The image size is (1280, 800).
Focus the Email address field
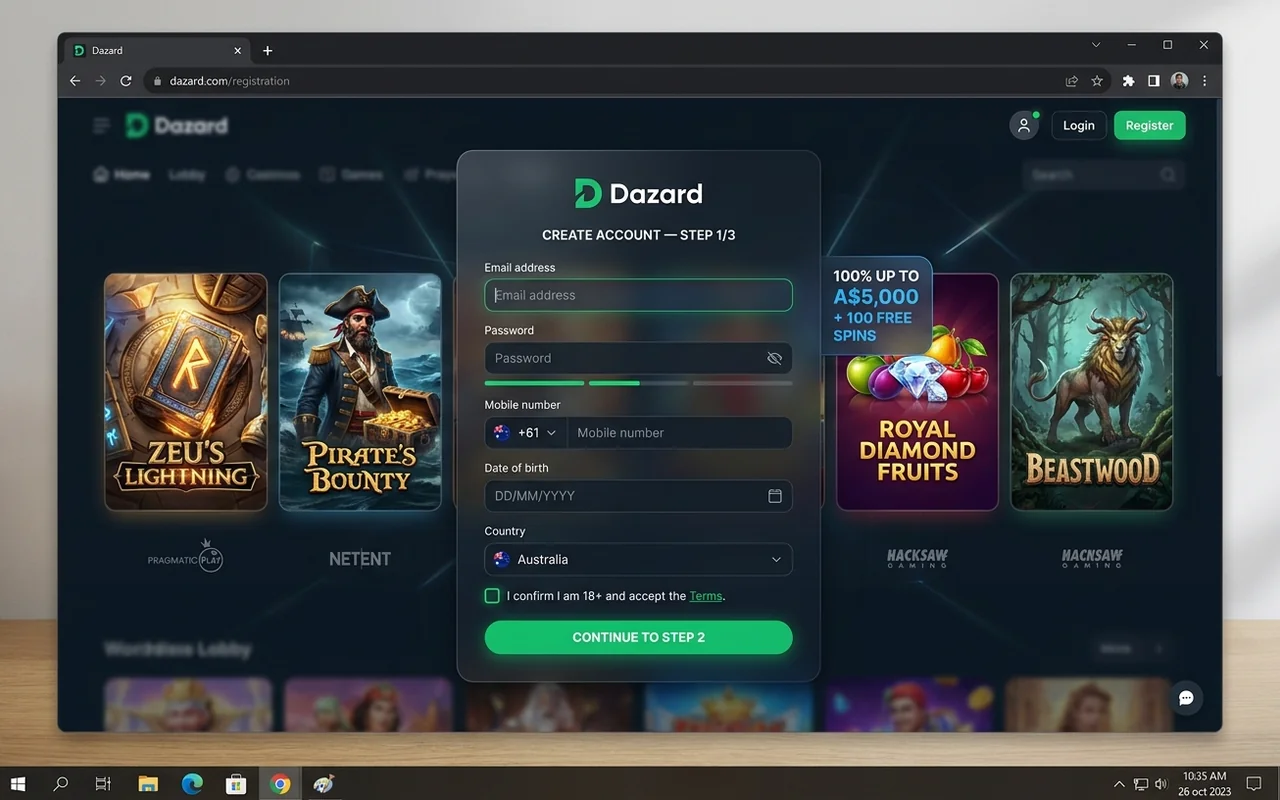(x=638, y=295)
